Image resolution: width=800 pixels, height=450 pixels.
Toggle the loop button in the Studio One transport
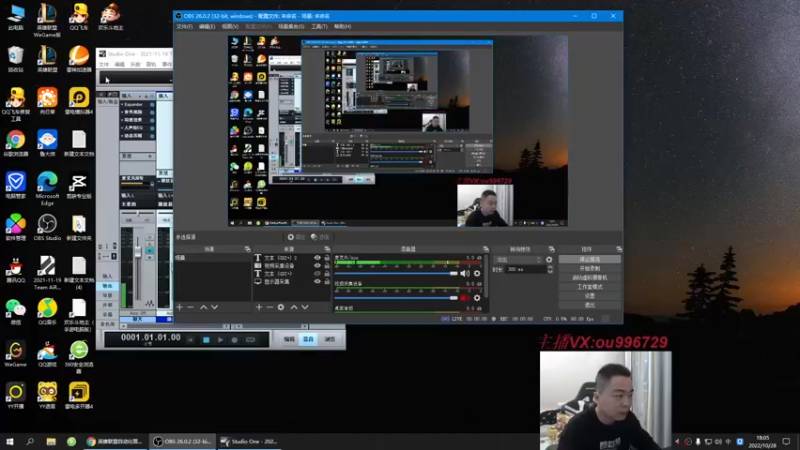(250, 340)
